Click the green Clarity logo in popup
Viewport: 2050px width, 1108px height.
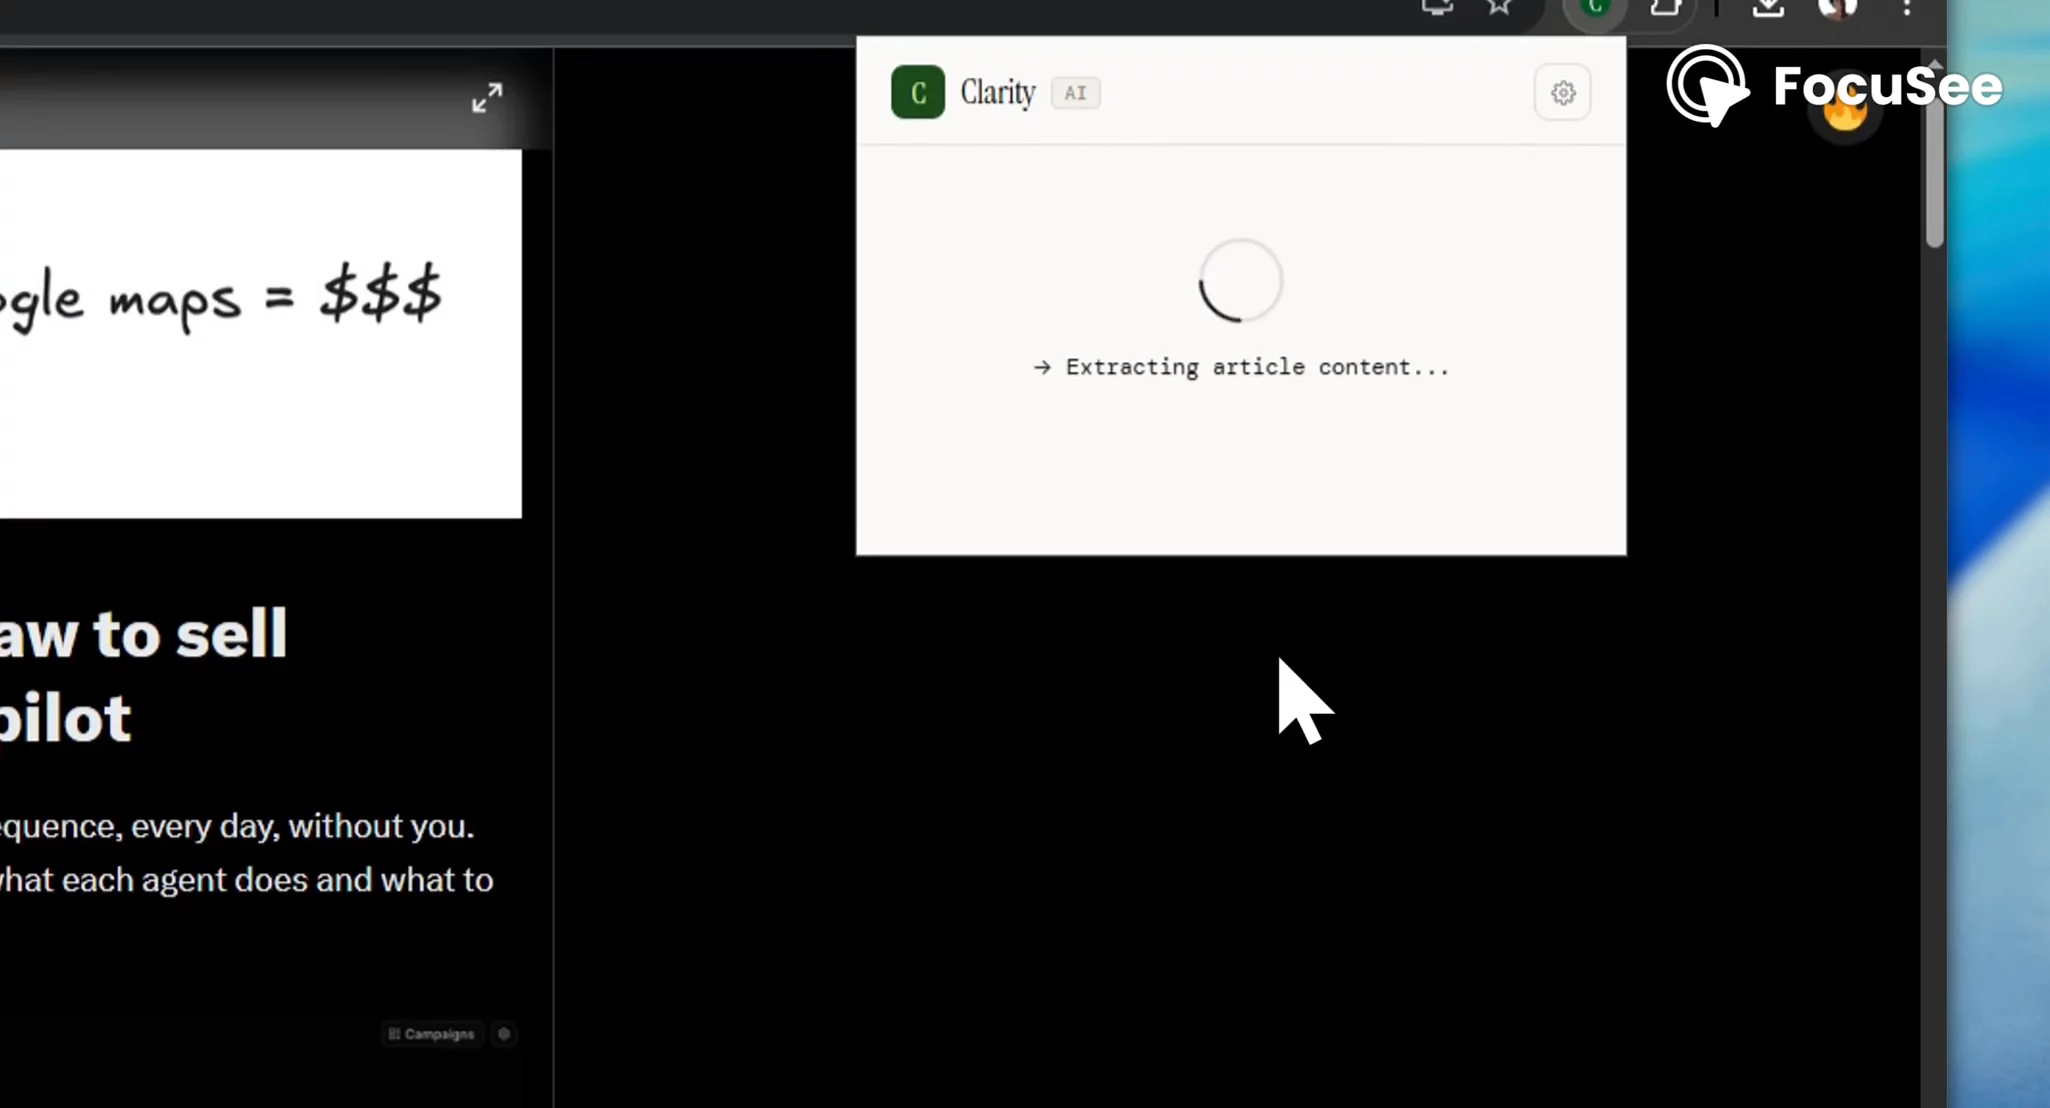click(918, 92)
